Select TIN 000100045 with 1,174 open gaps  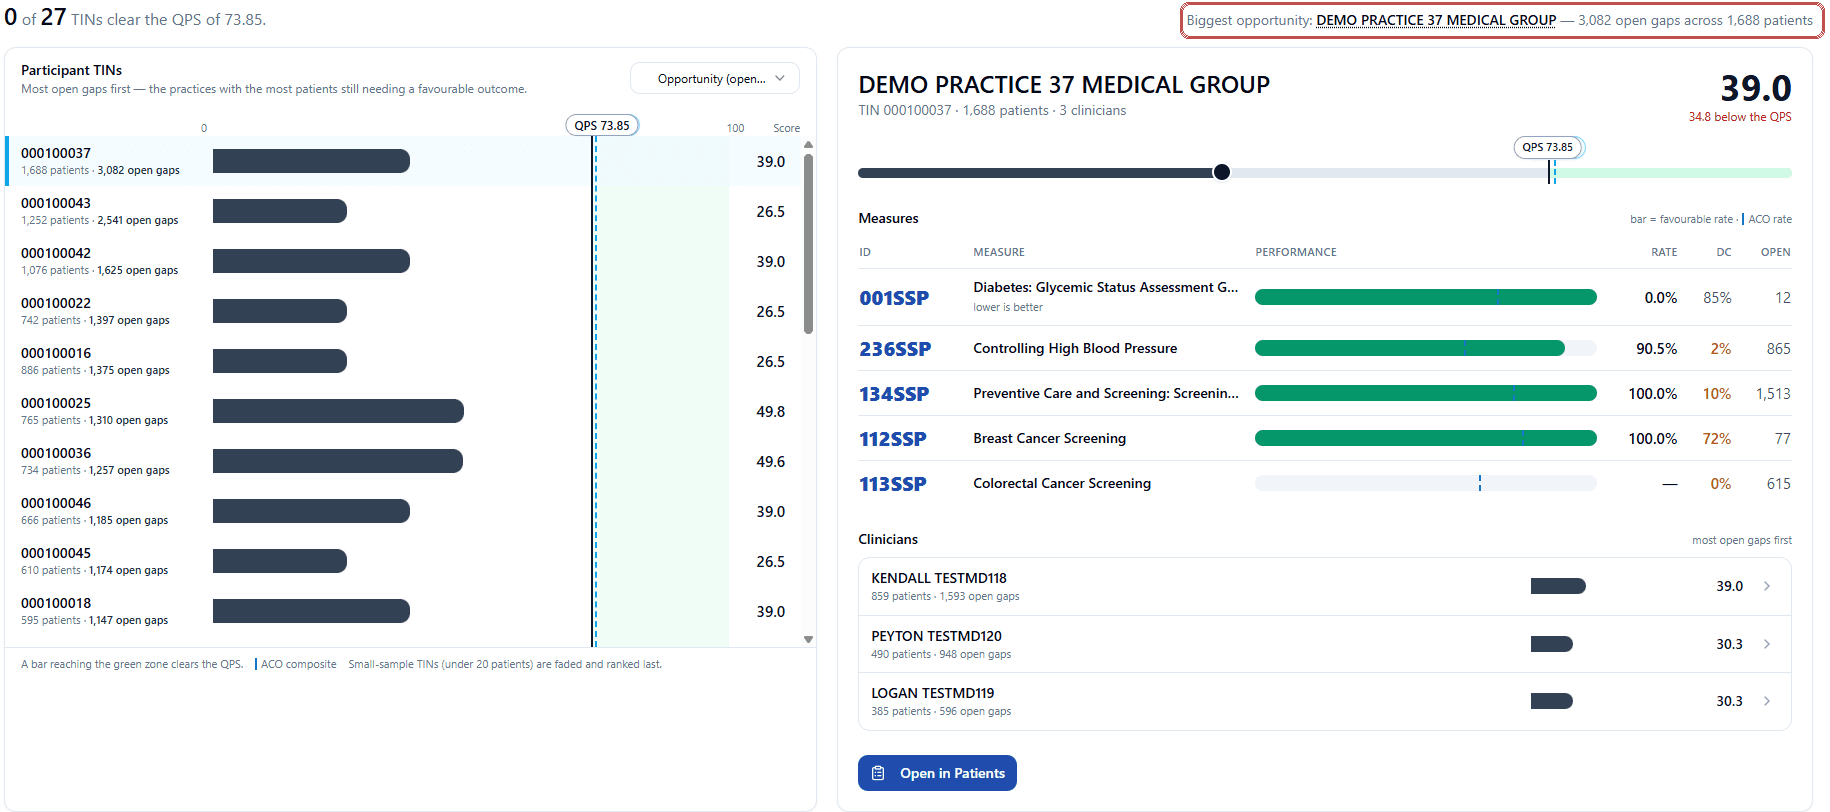point(403,561)
